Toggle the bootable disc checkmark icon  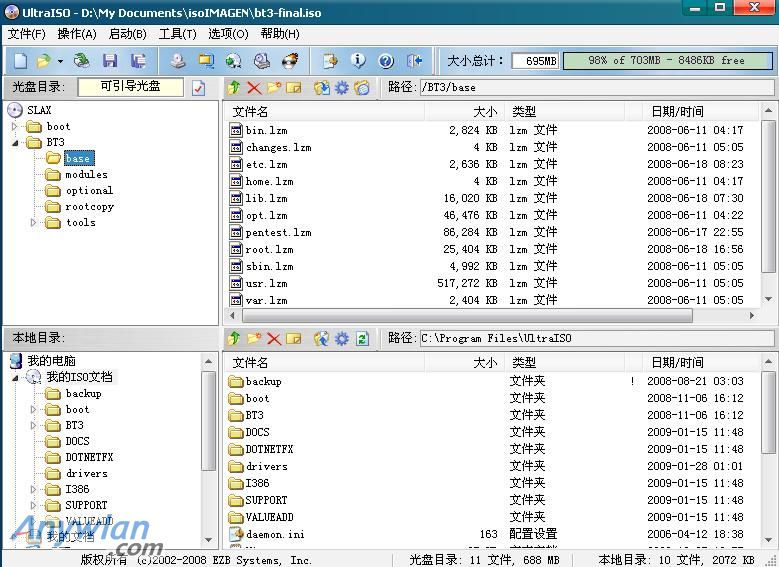198,88
